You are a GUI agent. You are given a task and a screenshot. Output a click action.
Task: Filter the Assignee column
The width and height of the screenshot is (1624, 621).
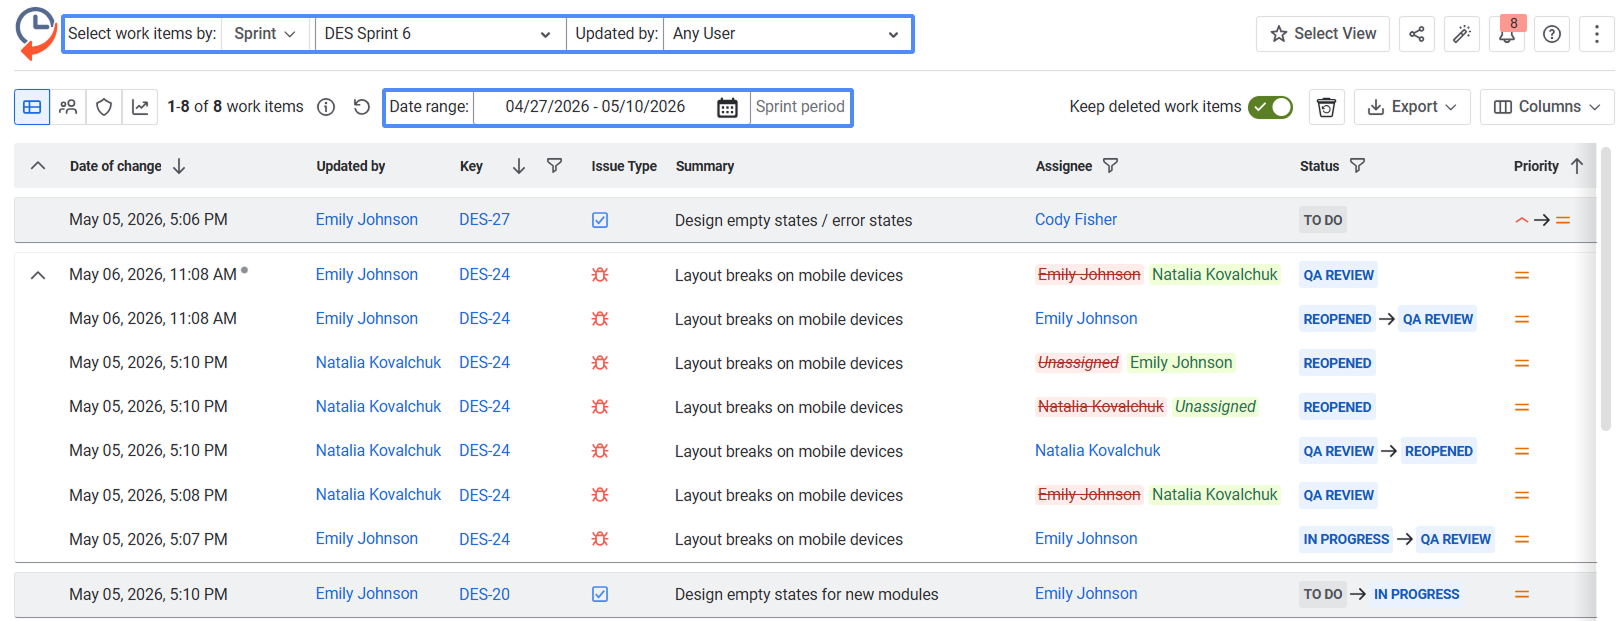pos(1110,166)
